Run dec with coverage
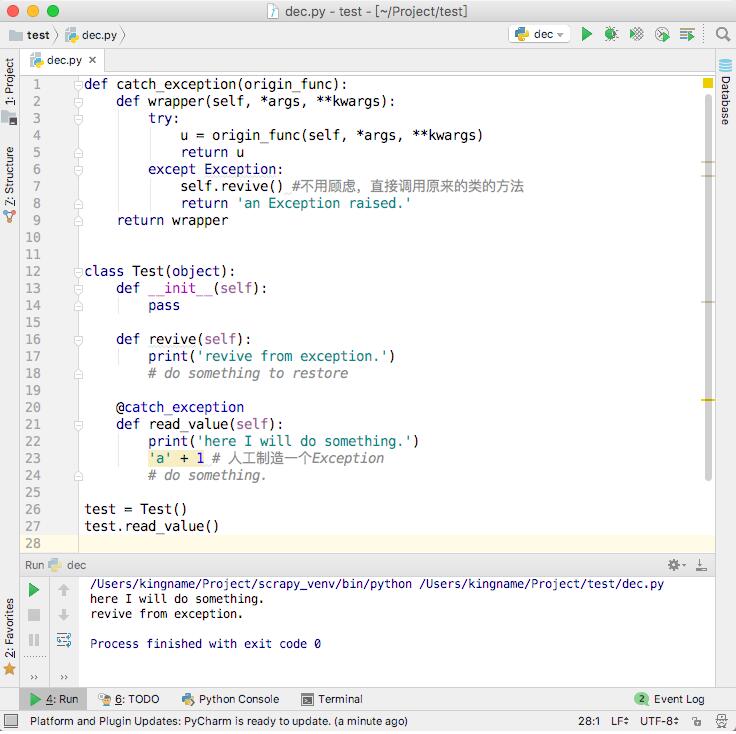Screen dimensions: 736x734 coord(636,34)
